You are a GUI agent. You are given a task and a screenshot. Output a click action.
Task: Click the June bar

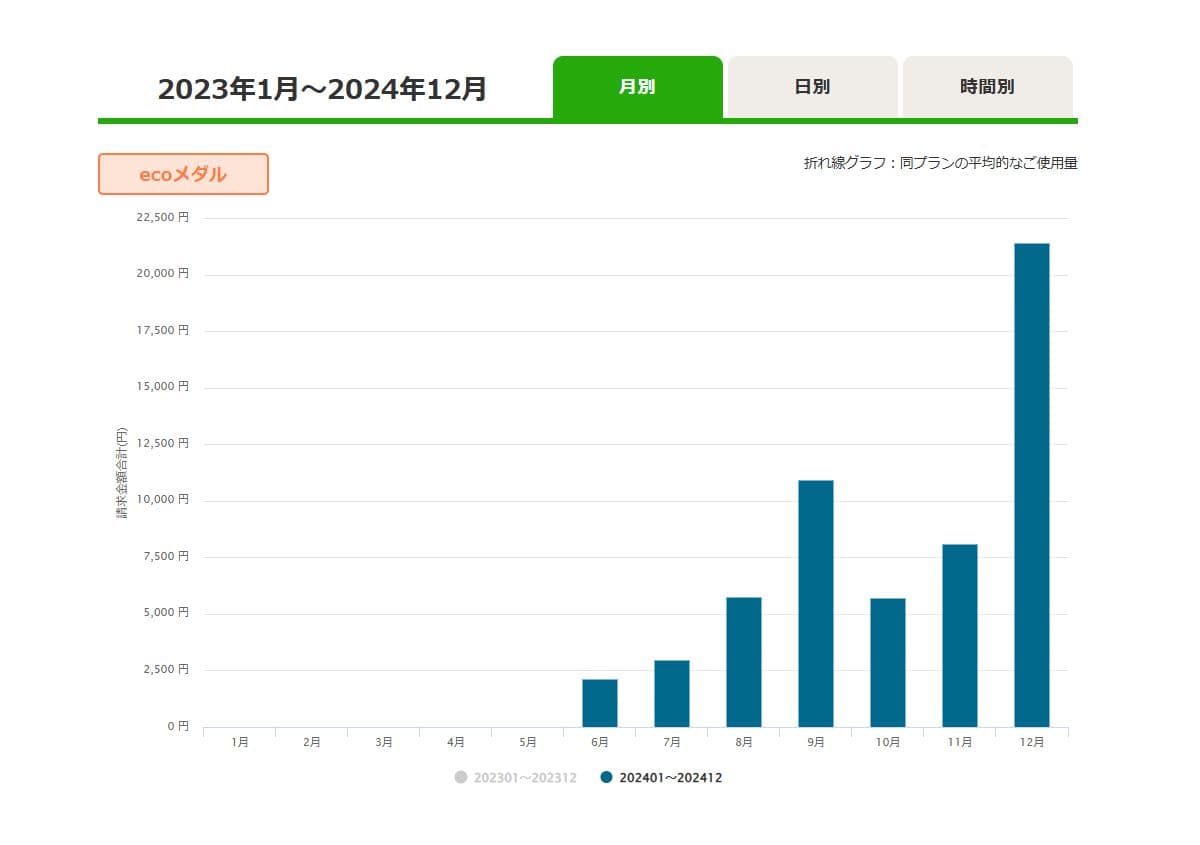(599, 703)
